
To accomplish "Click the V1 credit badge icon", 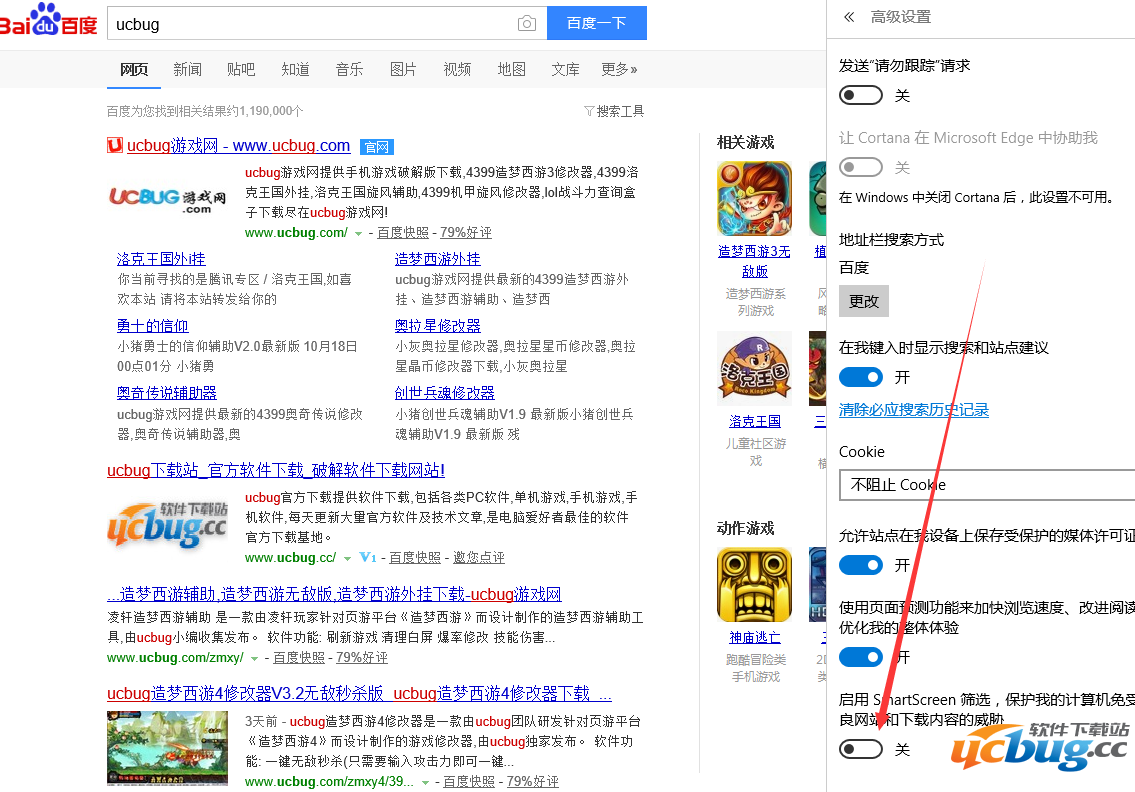I will (368, 557).
